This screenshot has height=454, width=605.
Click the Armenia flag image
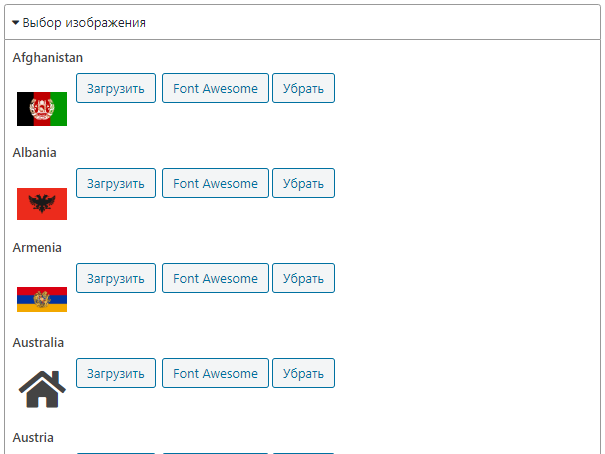[x=42, y=299]
